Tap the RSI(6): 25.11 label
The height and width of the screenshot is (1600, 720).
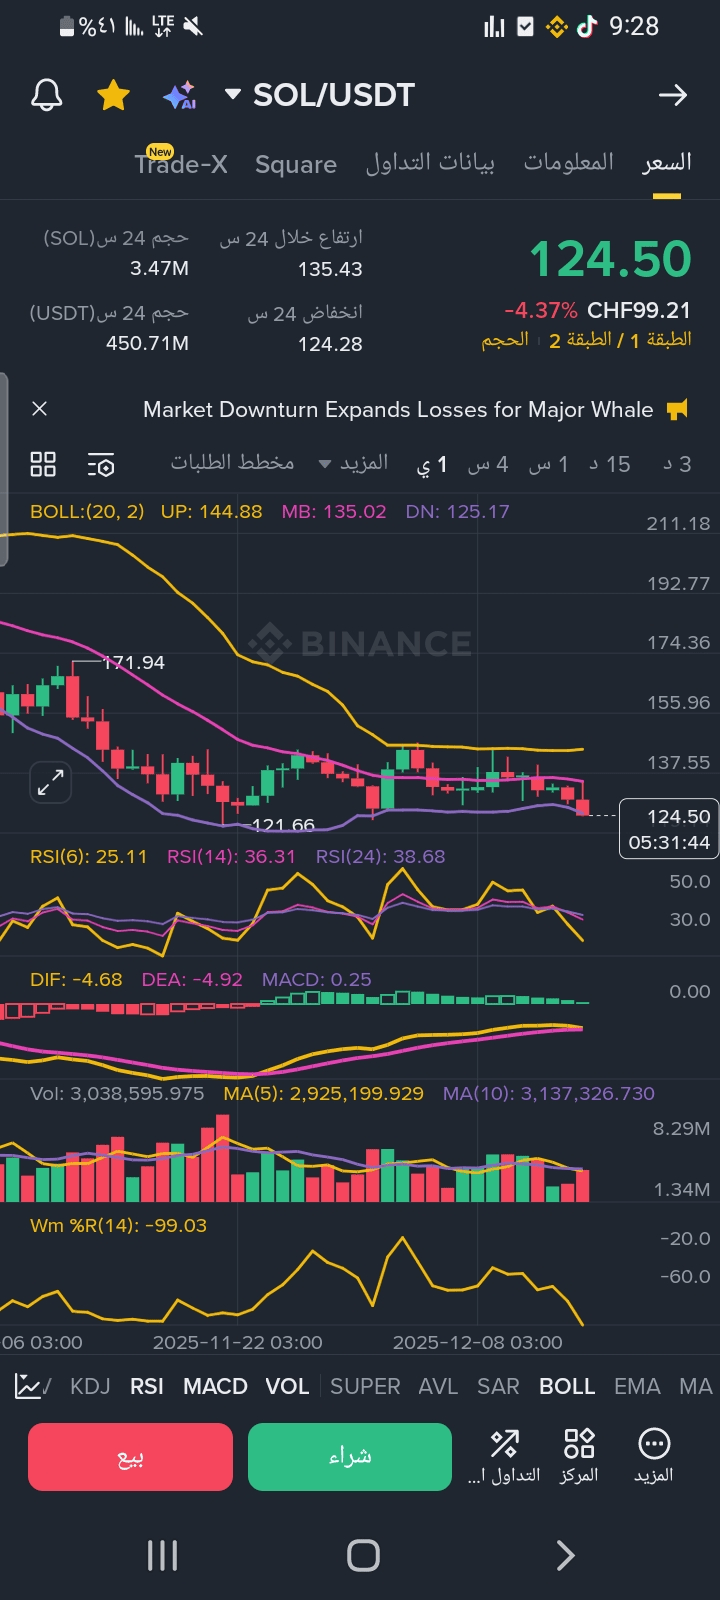click(88, 857)
